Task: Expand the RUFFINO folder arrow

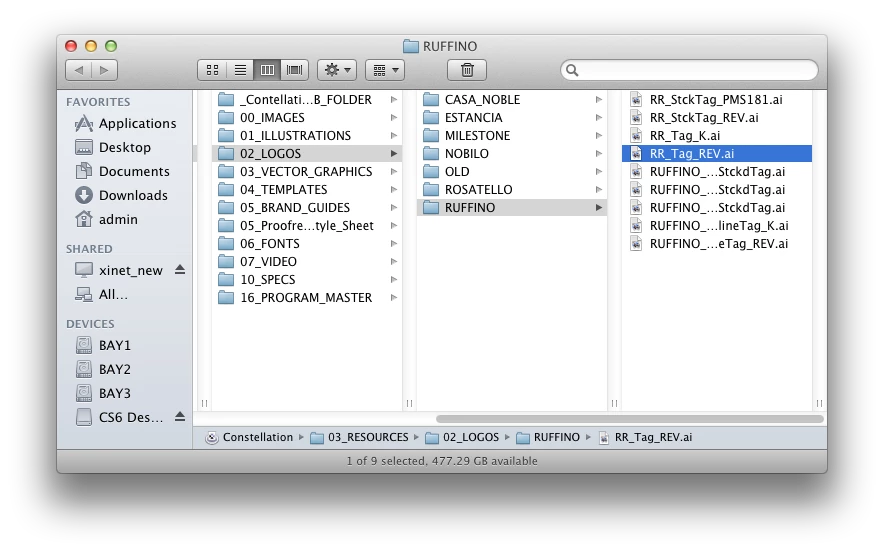Action: tap(599, 207)
